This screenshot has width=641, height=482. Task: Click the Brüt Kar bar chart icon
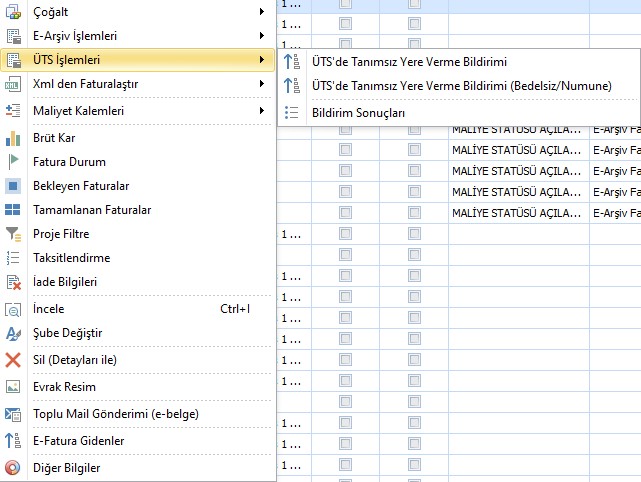click(x=13, y=138)
